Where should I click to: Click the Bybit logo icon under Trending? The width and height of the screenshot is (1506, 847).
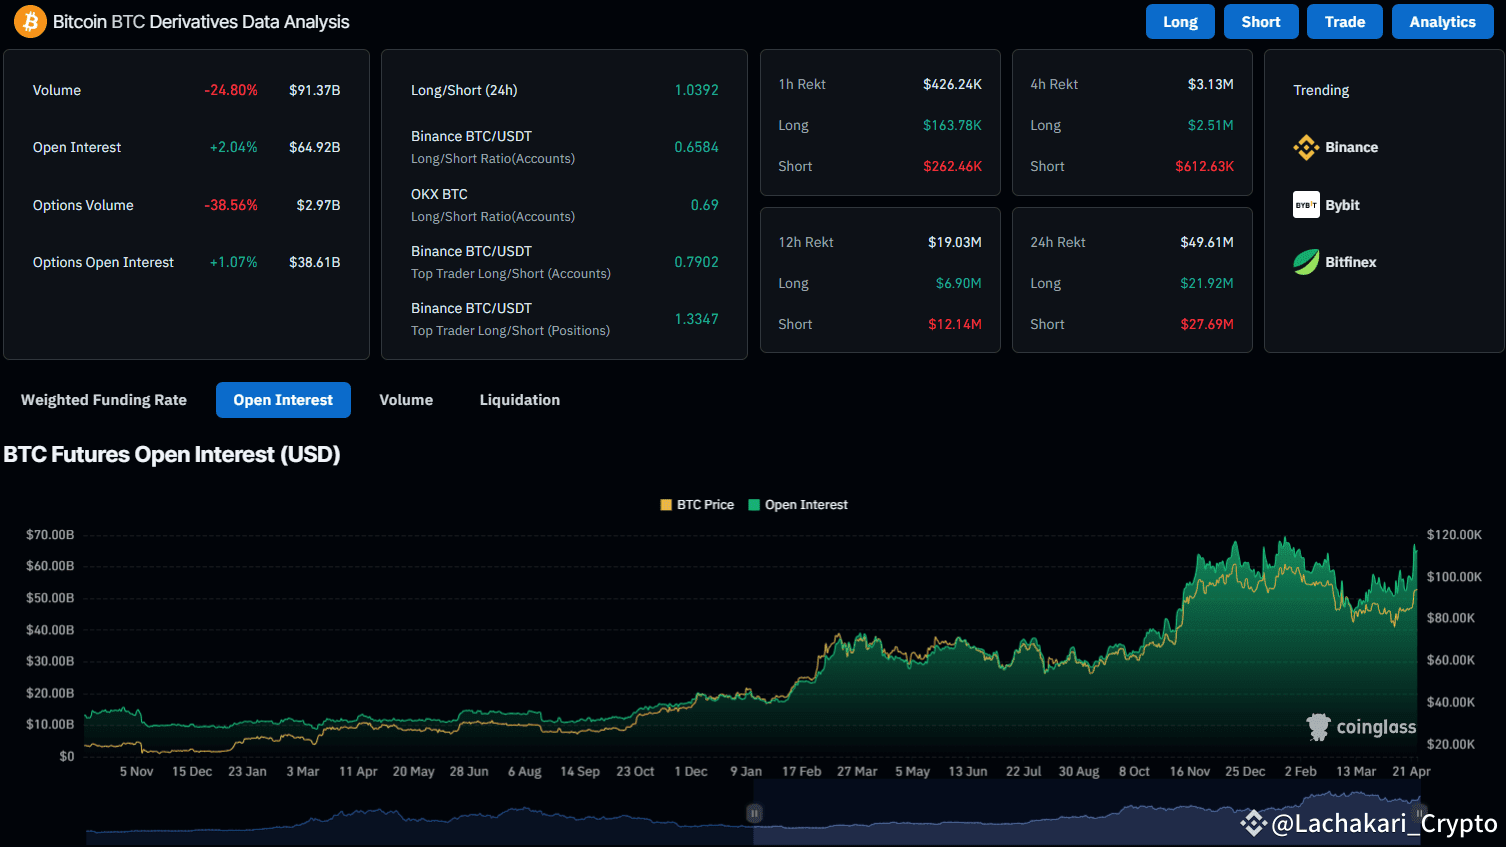tap(1306, 205)
